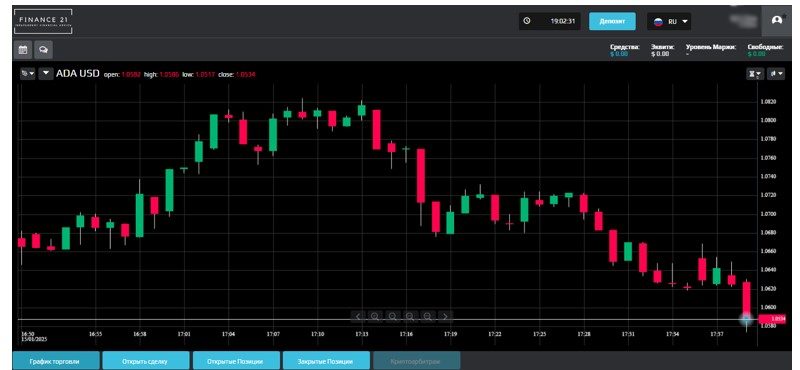Click the clock icon beside the time

click(527, 21)
